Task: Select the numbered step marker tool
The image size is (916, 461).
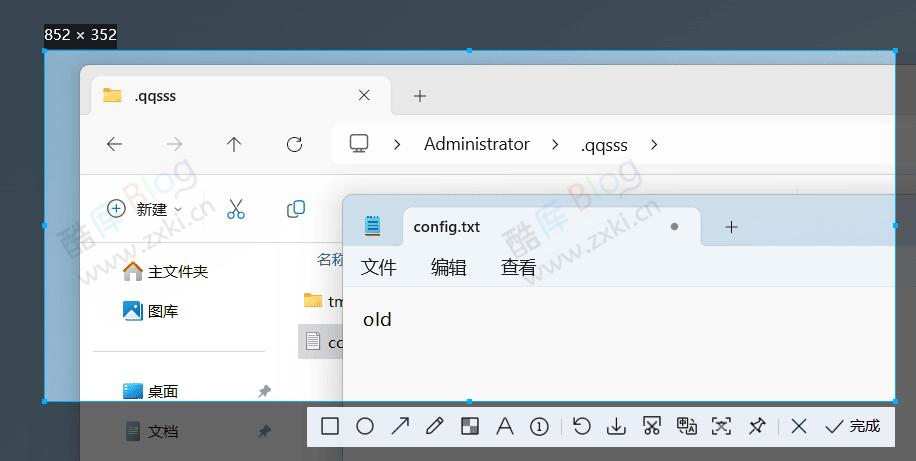Action: pyautogui.click(x=539, y=427)
